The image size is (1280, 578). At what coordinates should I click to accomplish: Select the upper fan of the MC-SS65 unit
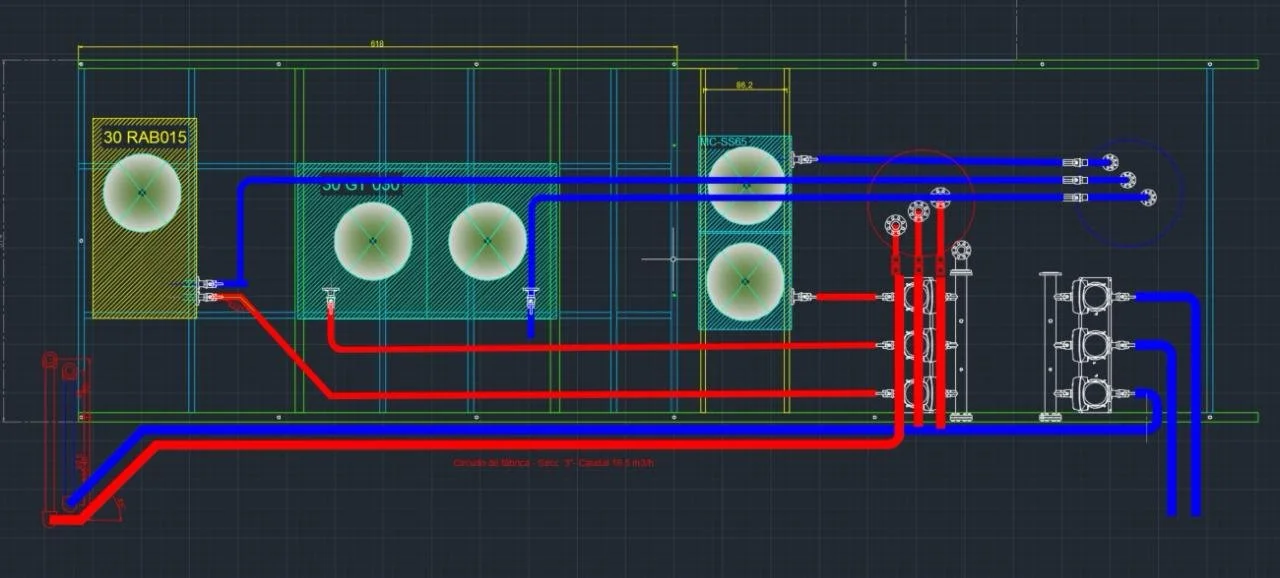pos(745,185)
